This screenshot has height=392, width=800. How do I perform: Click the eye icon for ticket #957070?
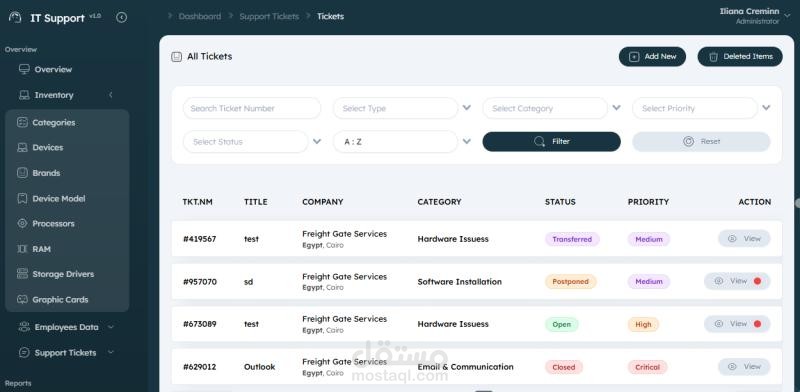[718, 281]
